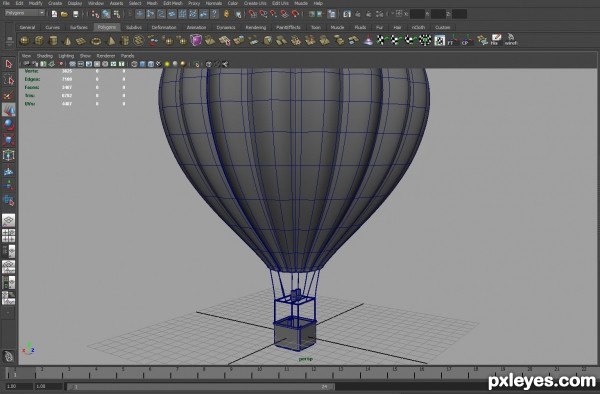The width and height of the screenshot is (600, 394).
Task: Switch to the nCloth shelf tab
Action: tap(418, 28)
